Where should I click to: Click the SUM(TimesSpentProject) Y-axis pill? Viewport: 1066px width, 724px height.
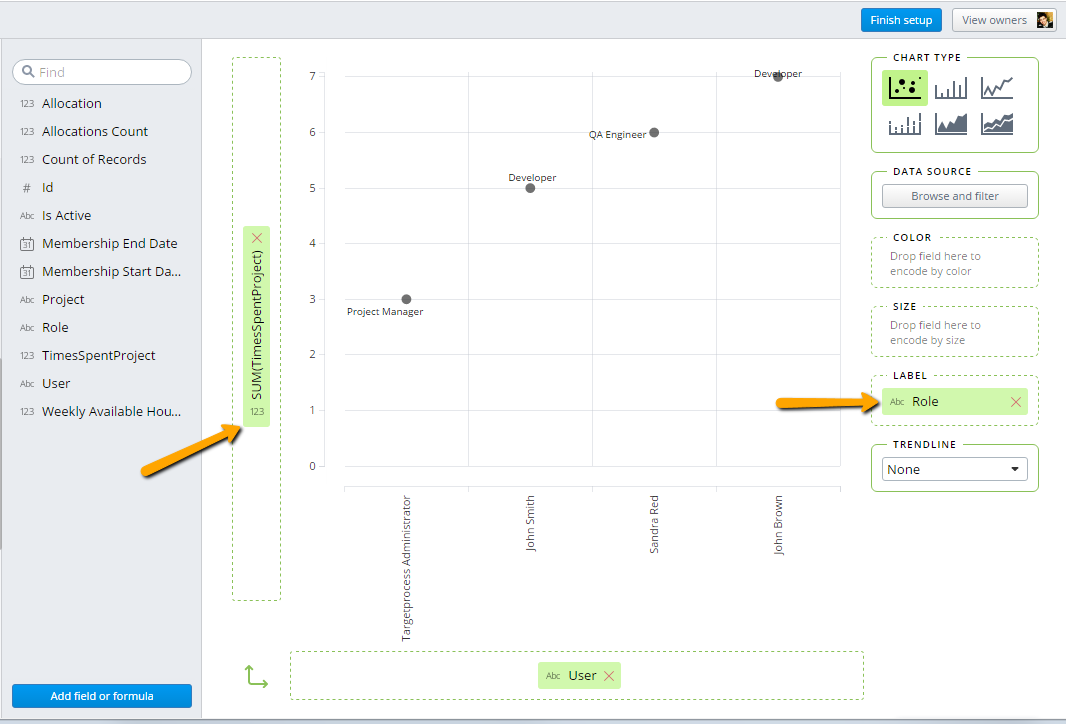[256, 326]
